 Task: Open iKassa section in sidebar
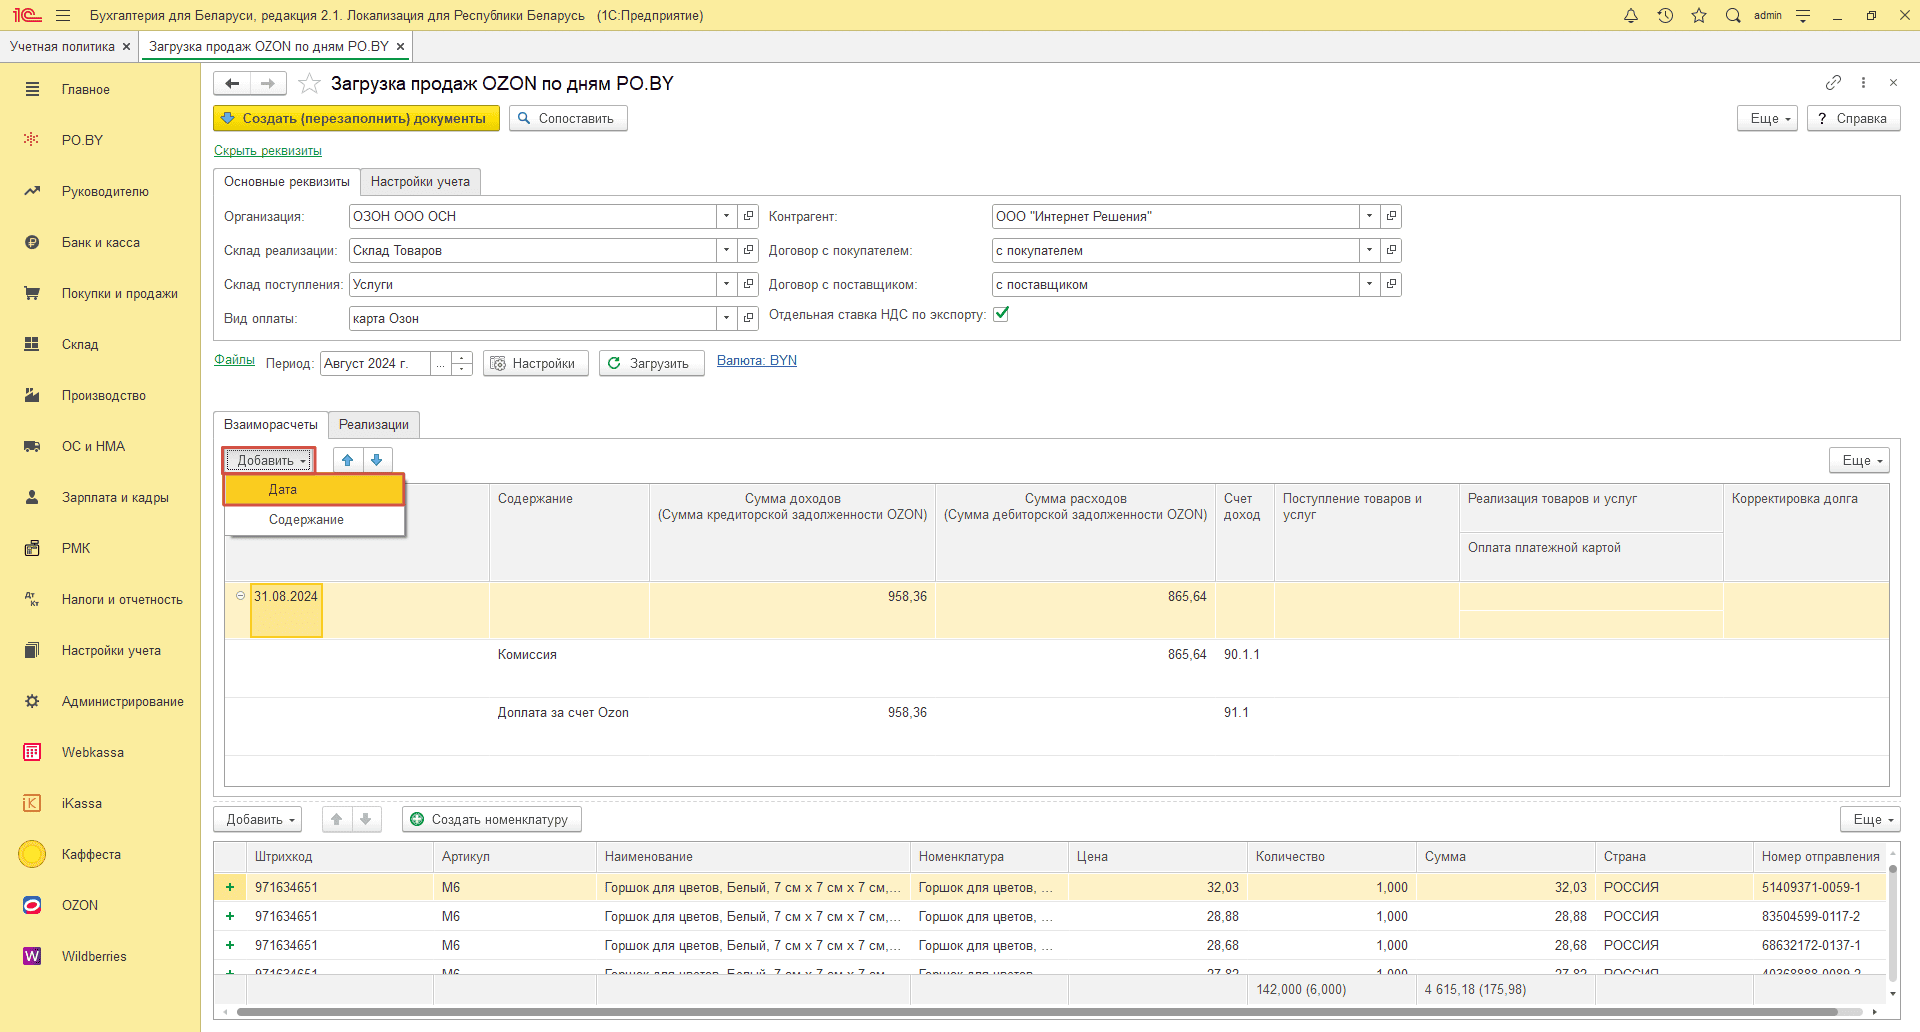click(x=82, y=803)
